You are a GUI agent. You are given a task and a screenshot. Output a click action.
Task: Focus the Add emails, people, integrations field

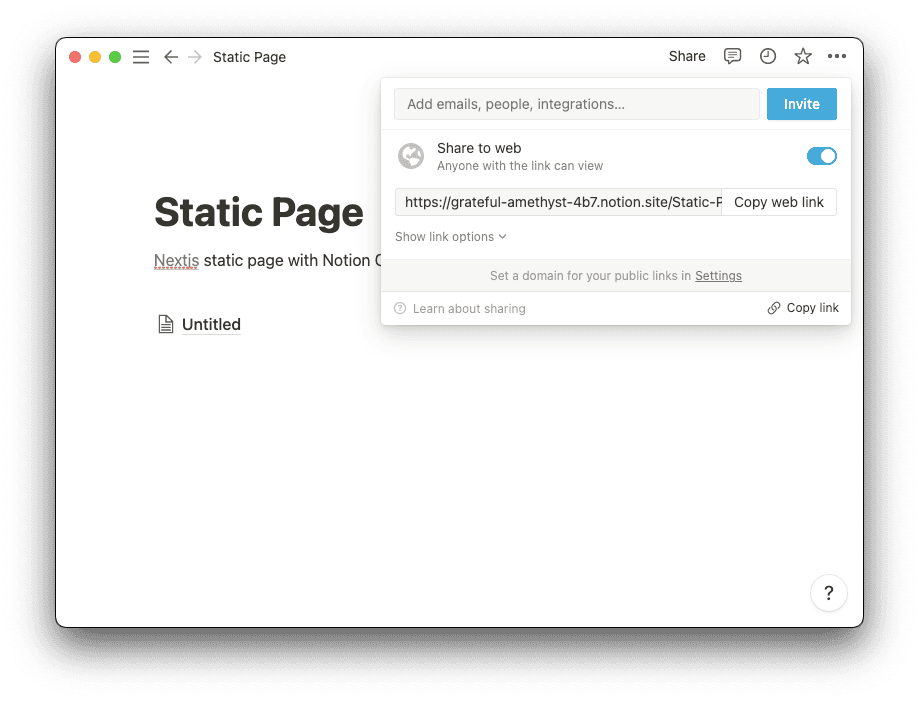(x=576, y=104)
